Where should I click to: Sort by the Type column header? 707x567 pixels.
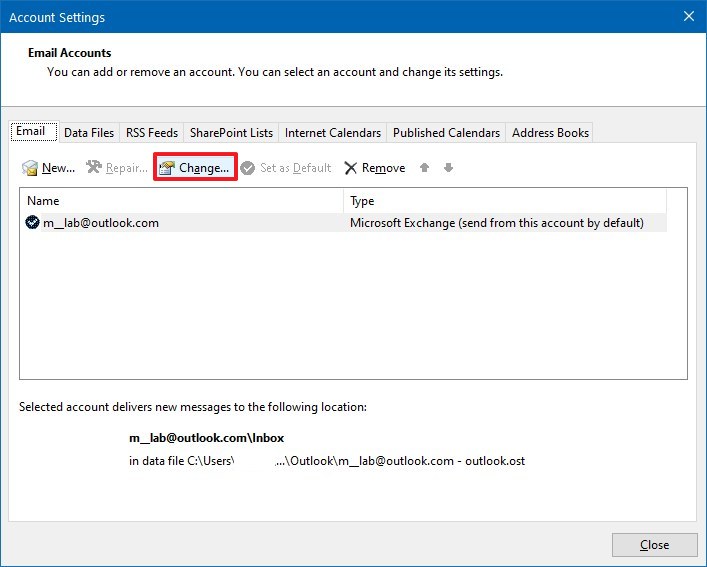pyautogui.click(x=505, y=201)
